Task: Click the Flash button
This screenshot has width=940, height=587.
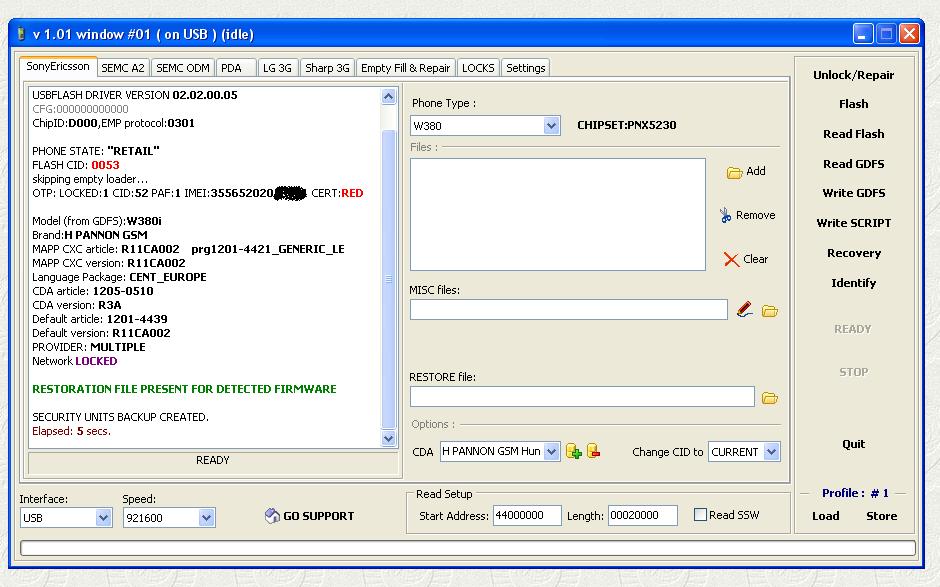Action: pyautogui.click(x=854, y=104)
